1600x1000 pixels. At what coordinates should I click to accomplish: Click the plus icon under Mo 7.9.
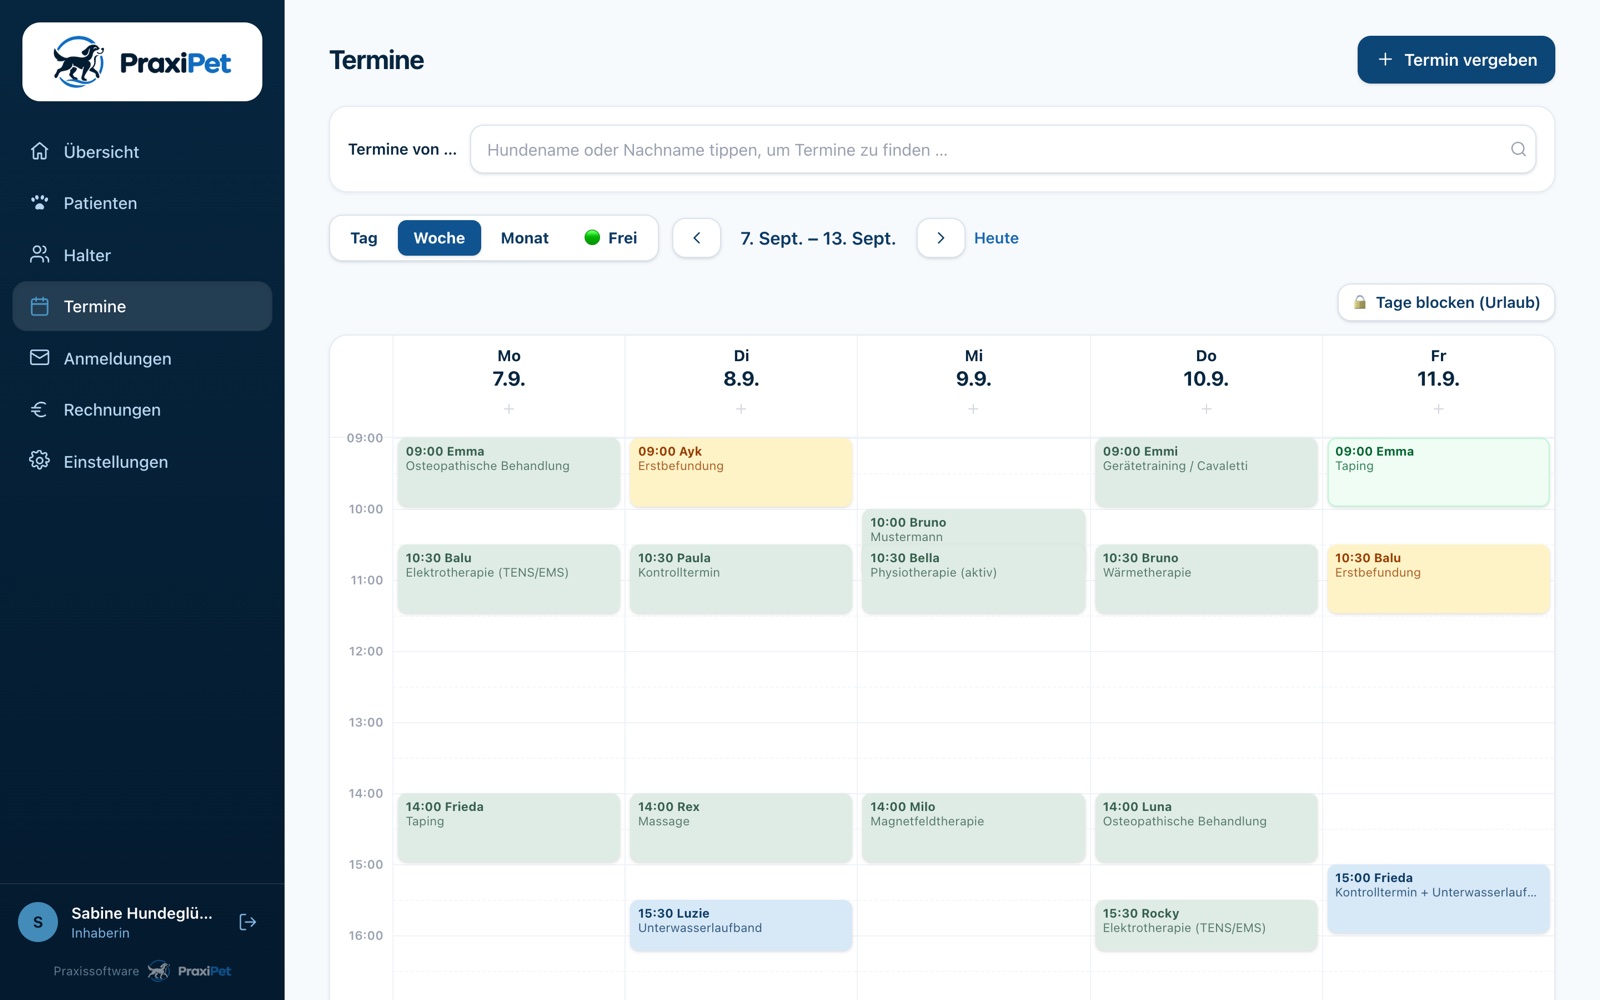[509, 409]
